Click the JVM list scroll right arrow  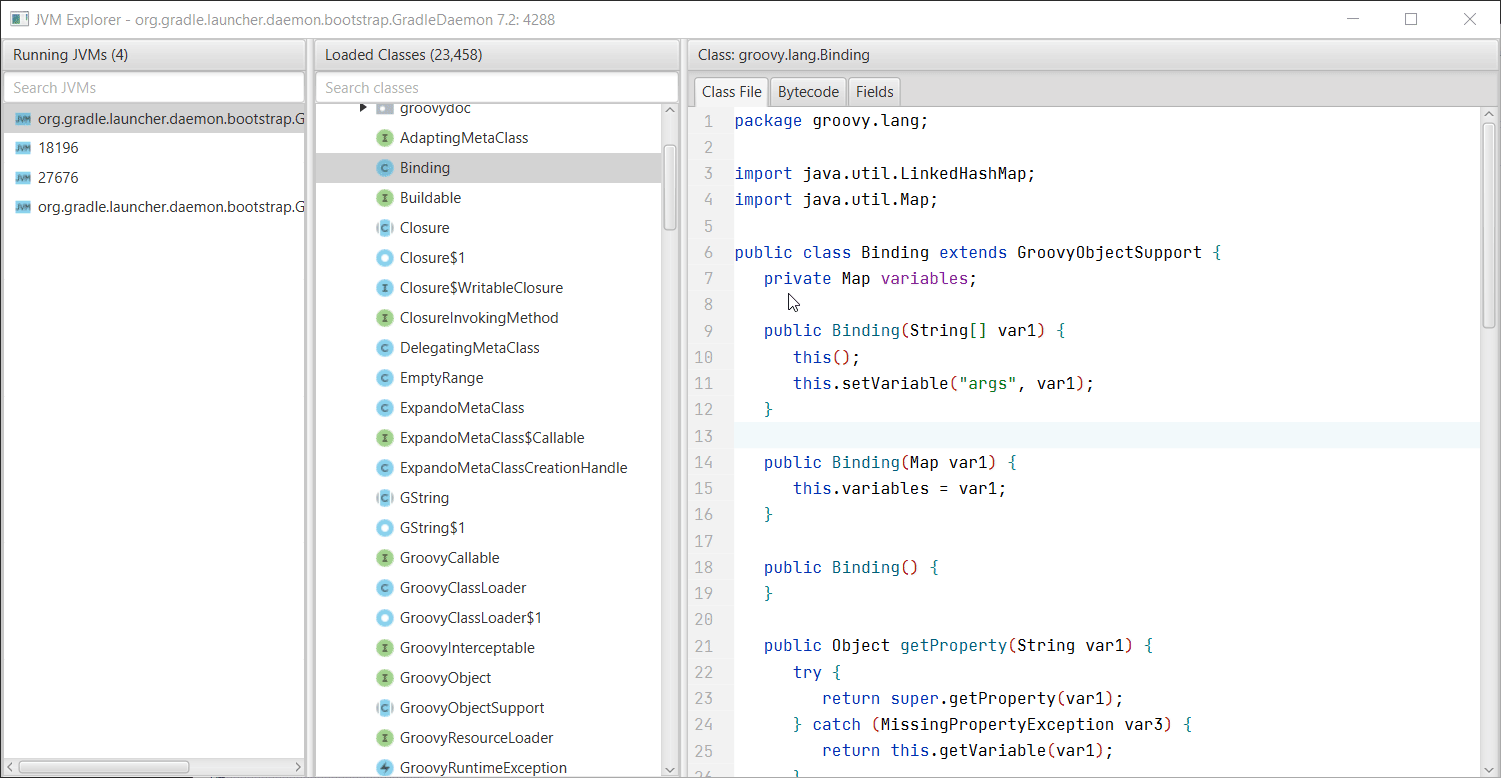click(297, 767)
